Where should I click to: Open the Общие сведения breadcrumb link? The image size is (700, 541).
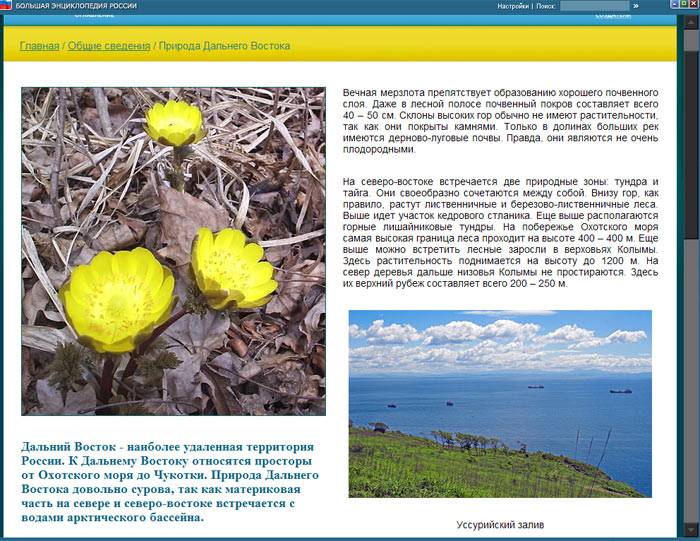coord(109,46)
